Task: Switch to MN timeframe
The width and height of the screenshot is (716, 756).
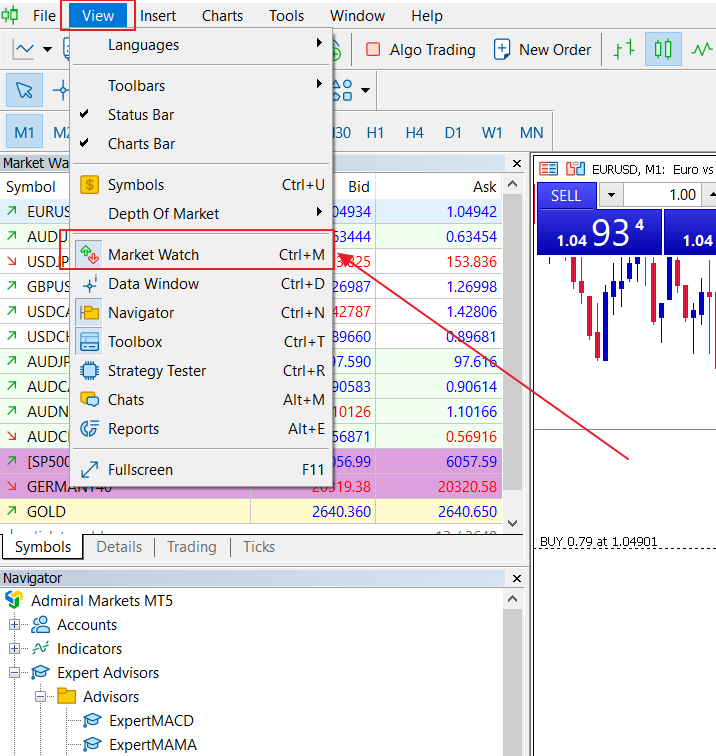Action: click(x=531, y=133)
